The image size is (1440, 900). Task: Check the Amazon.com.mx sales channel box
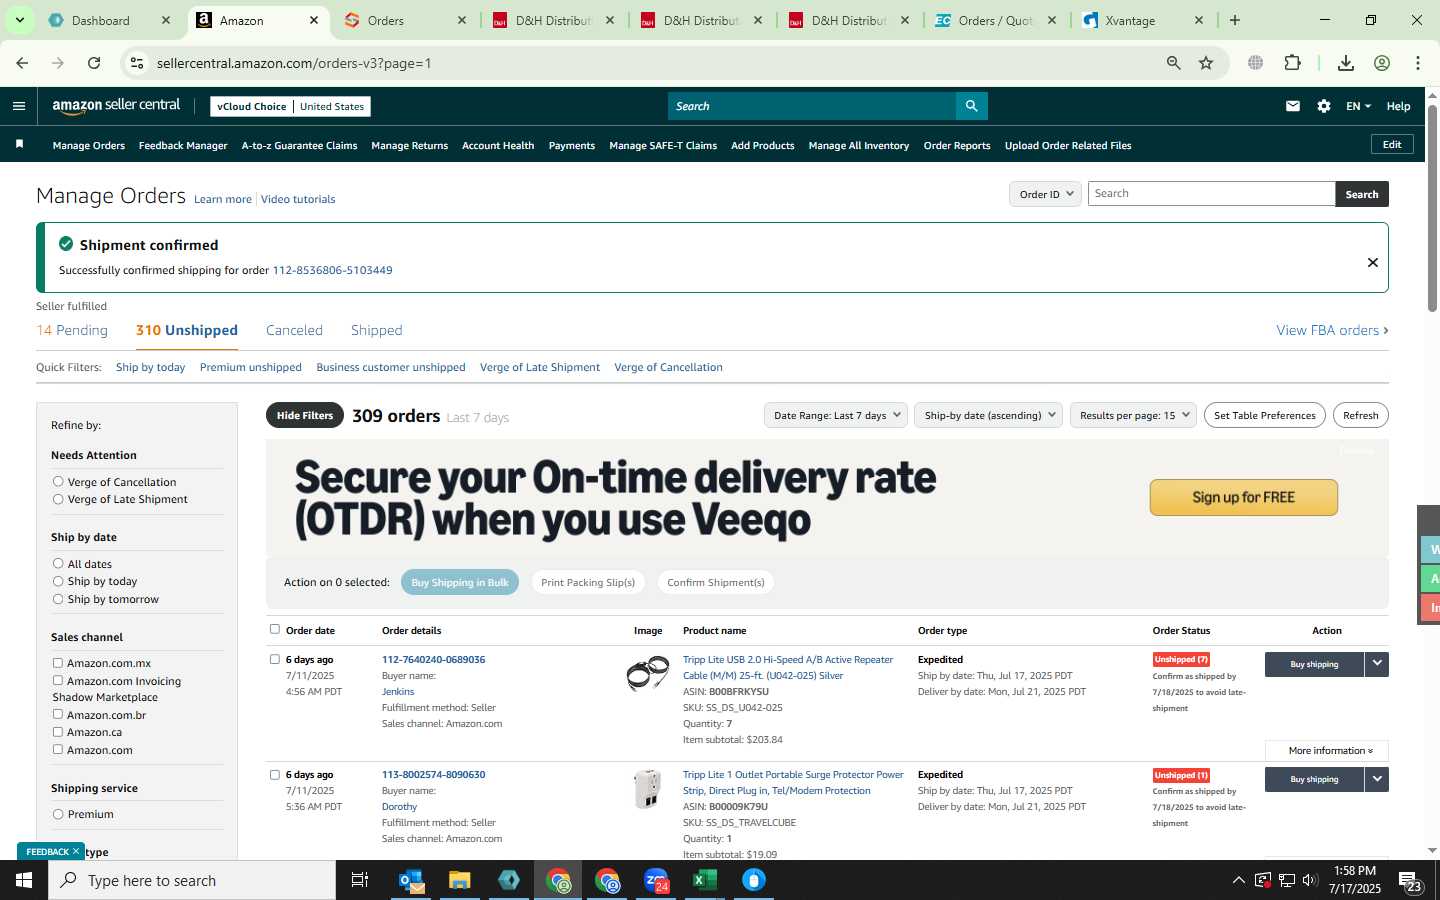coord(58,663)
